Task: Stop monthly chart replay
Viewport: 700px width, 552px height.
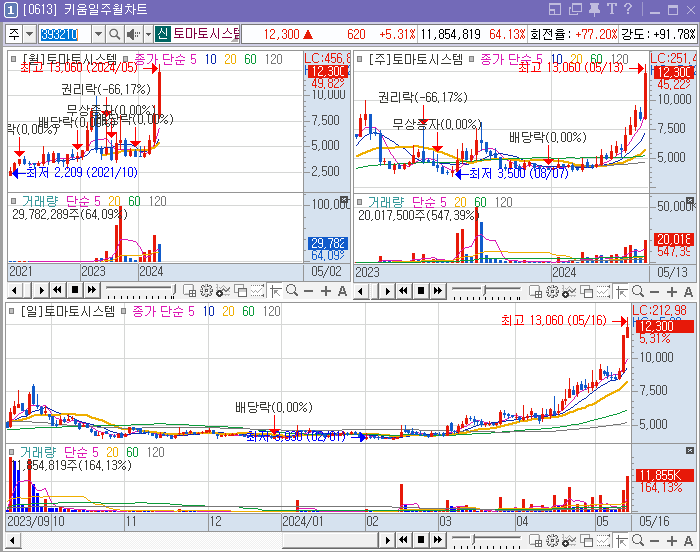Action: coord(75,290)
